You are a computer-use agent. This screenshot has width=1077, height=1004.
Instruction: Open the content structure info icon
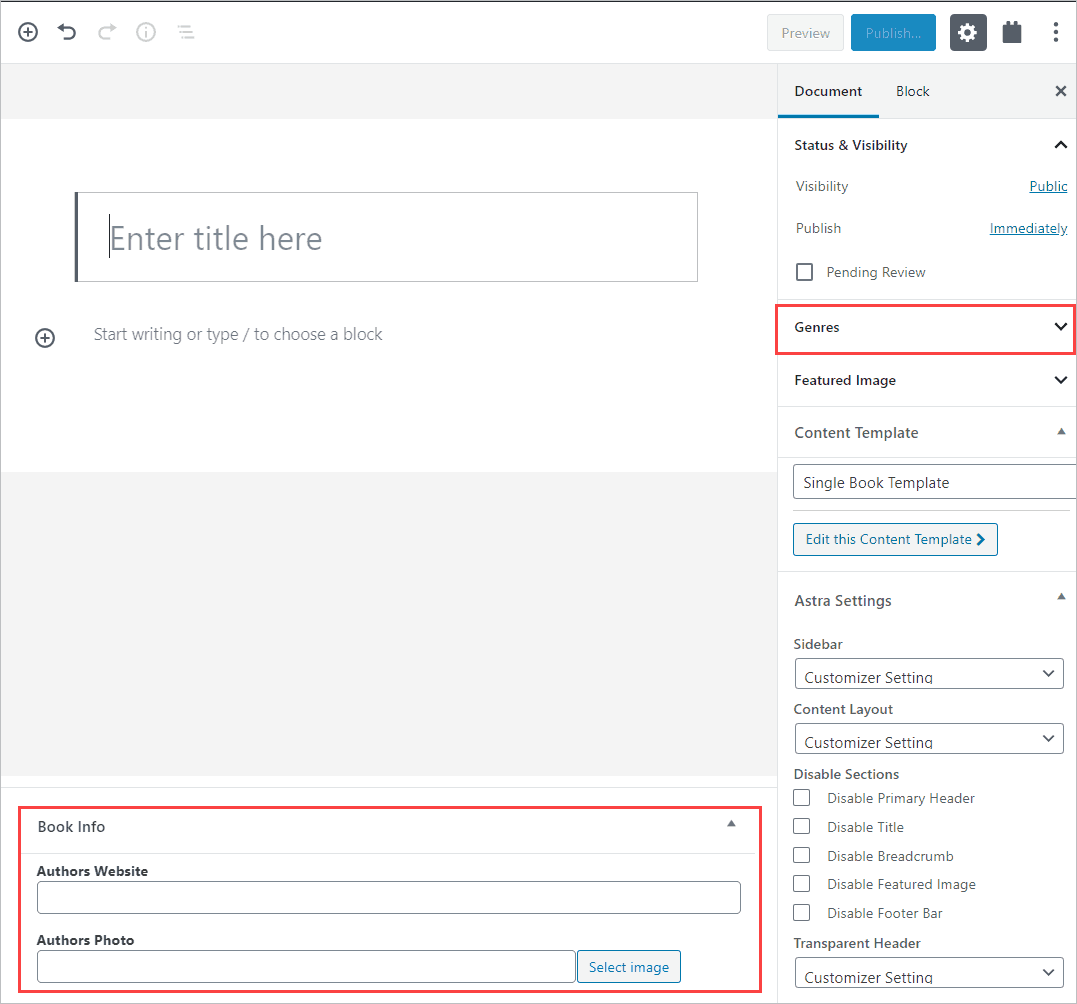pos(146,32)
